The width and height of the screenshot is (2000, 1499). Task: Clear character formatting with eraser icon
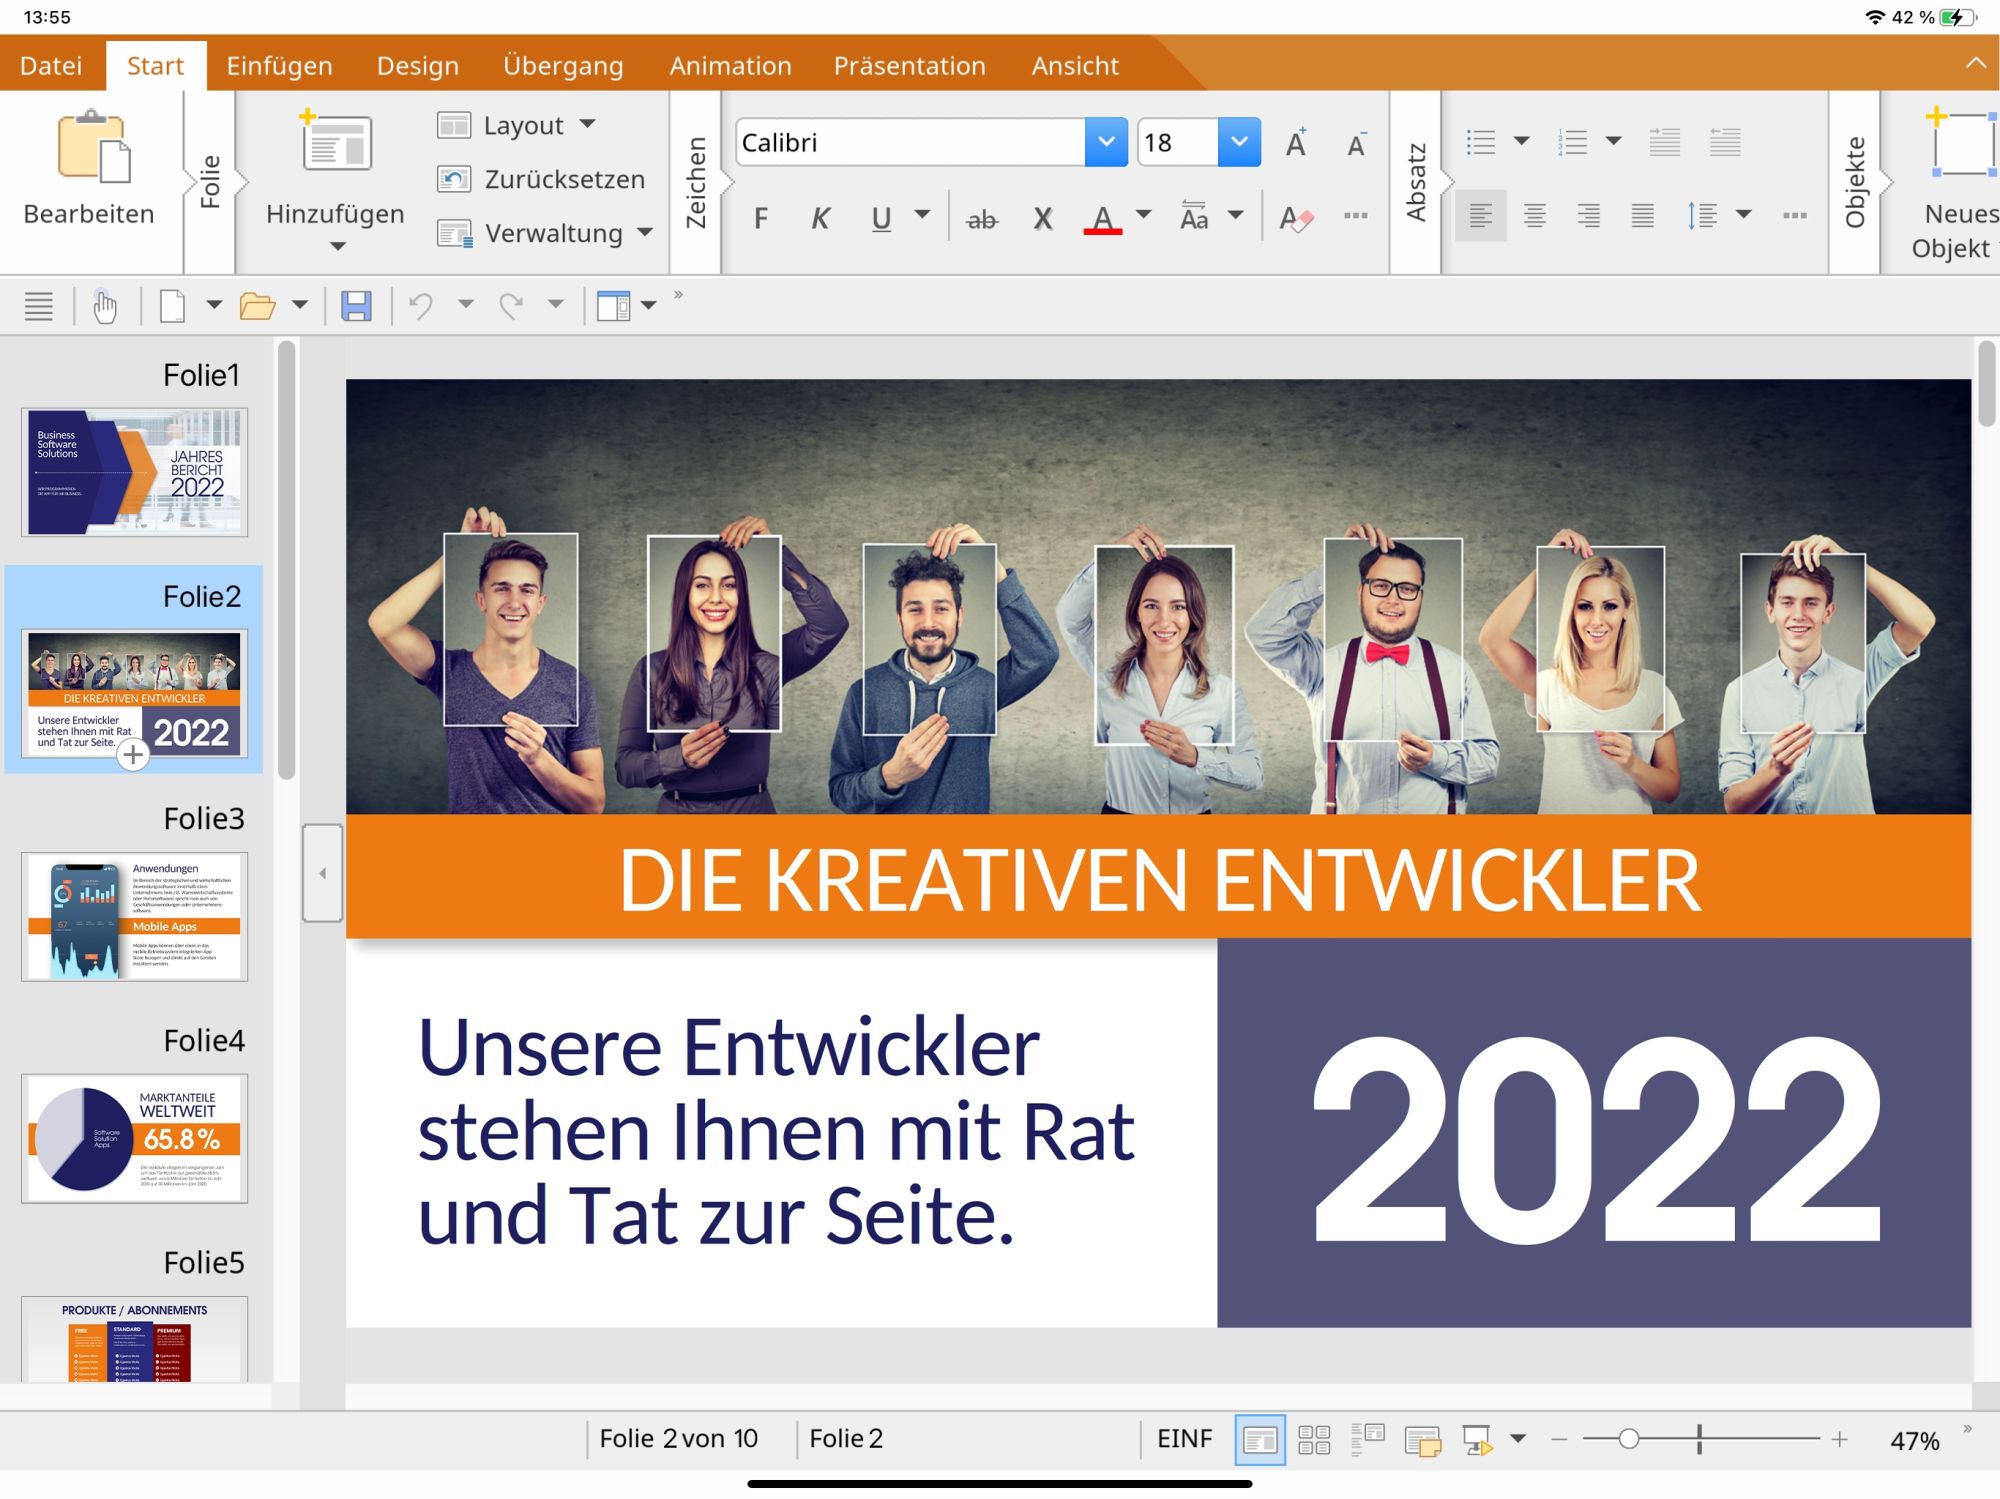coord(1296,218)
